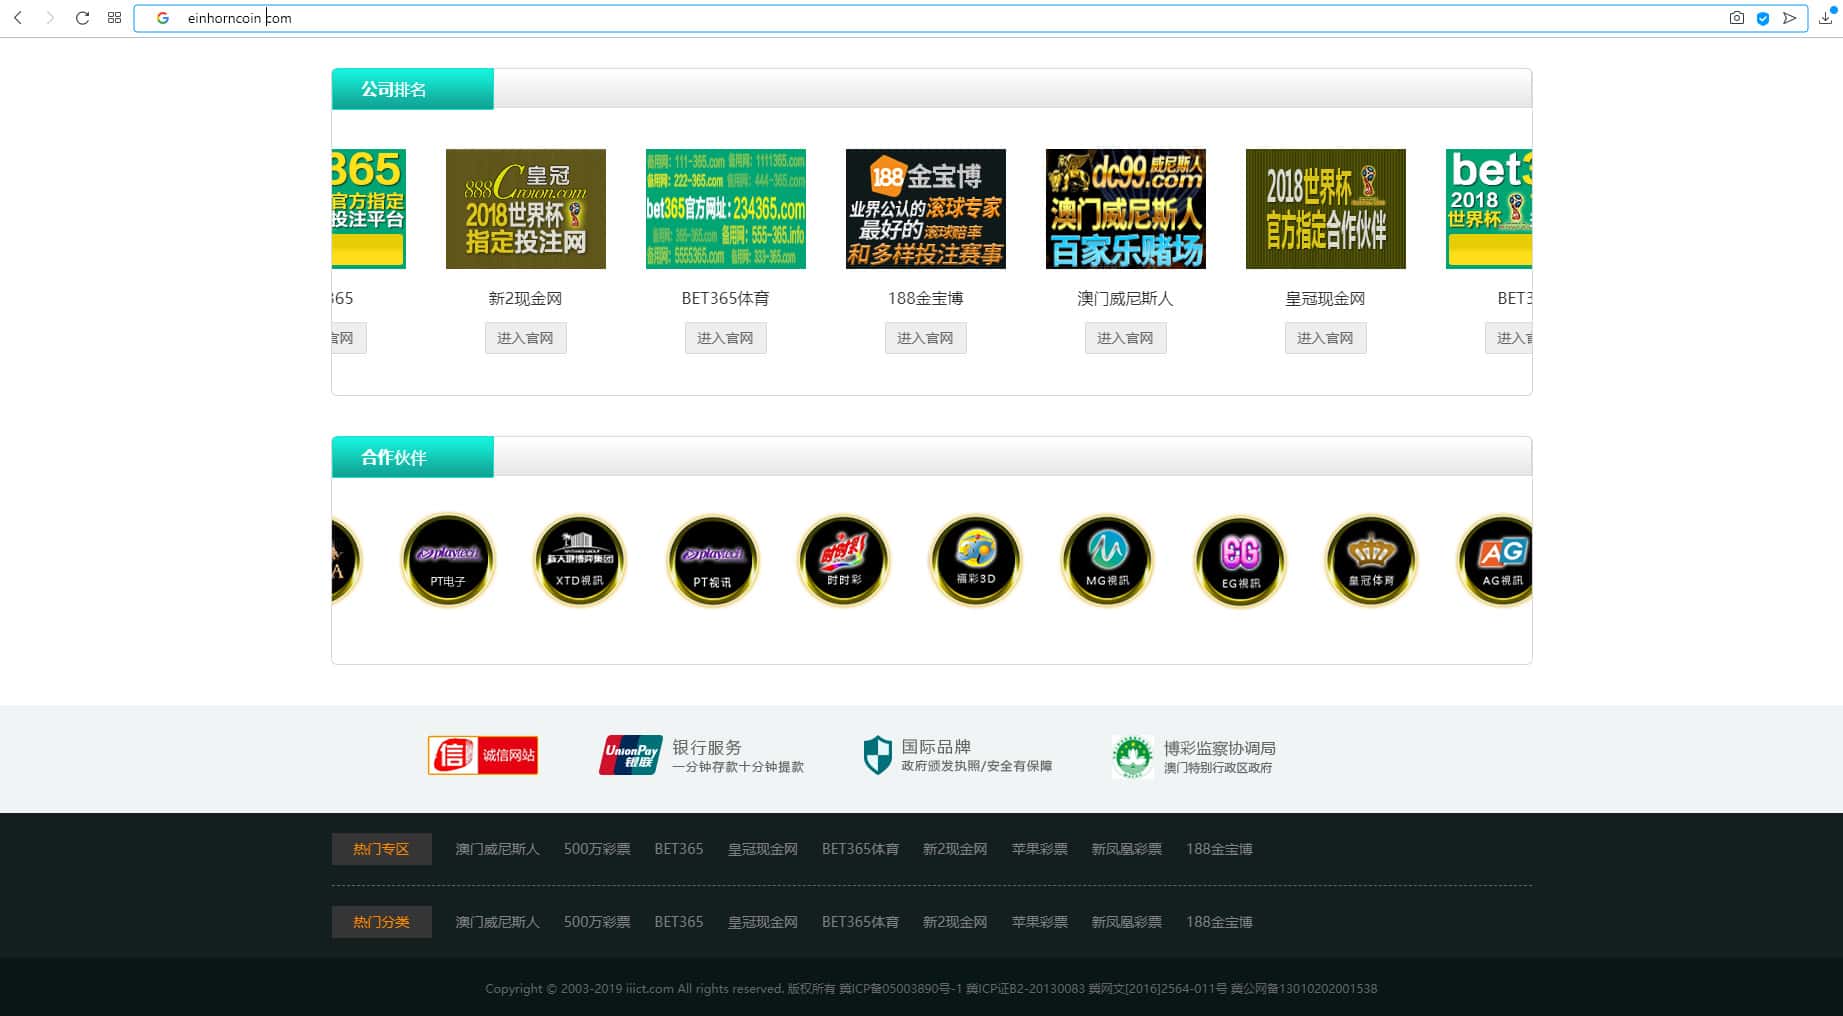Open 新凤凰彩票 link in 热门专区 row

(x=1127, y=849)
